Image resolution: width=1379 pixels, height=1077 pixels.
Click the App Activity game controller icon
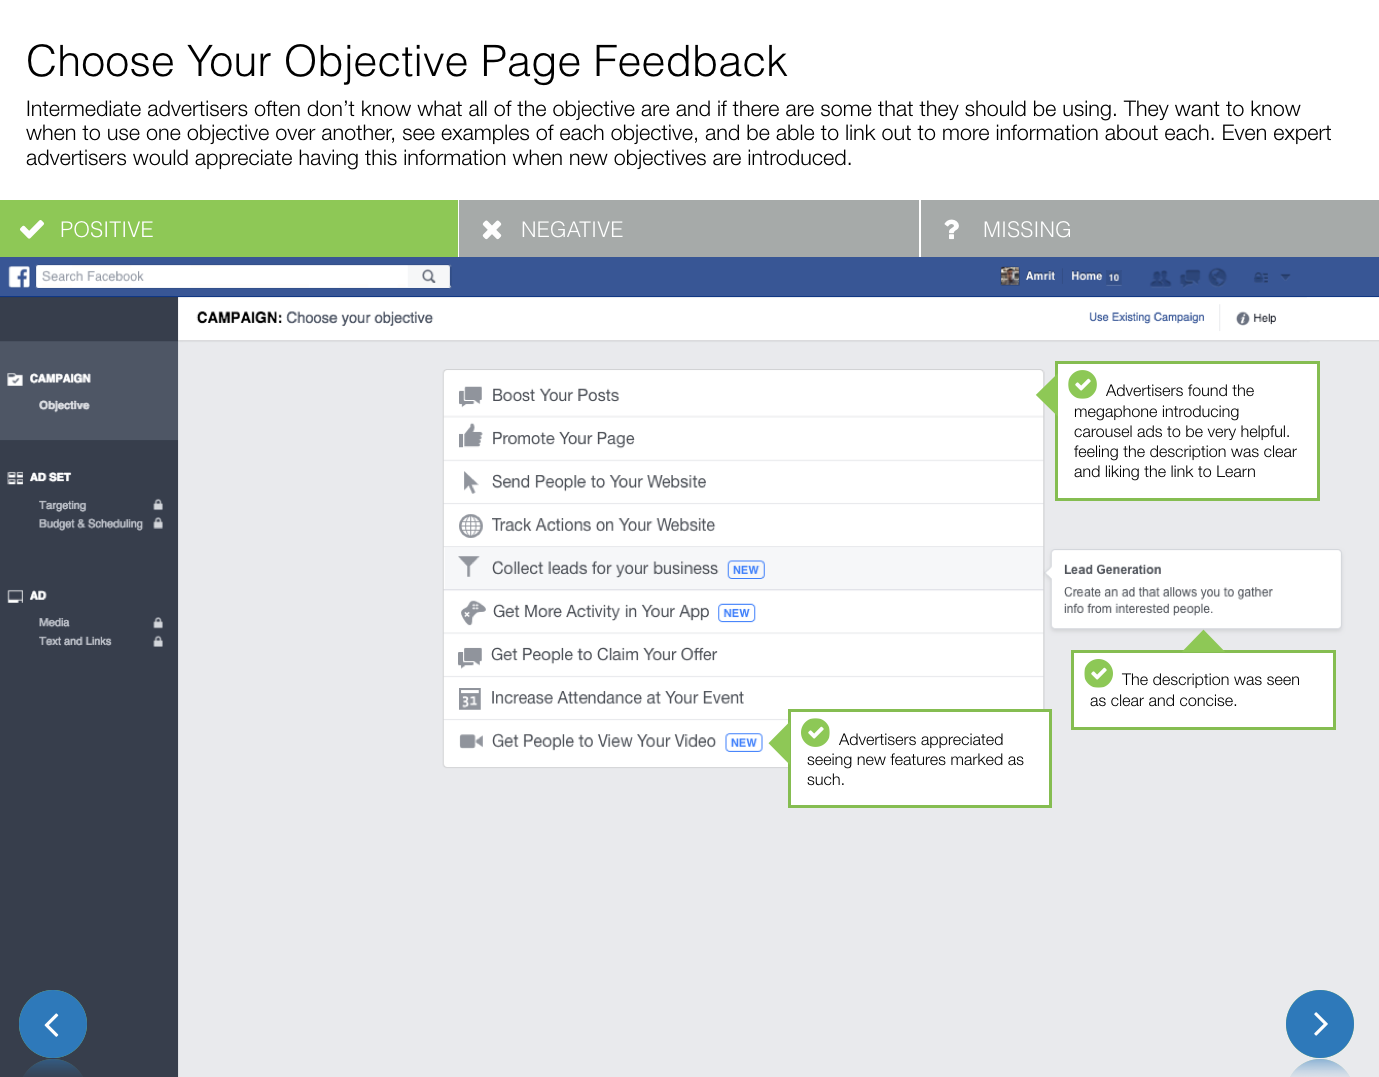[x=472, y=612]
